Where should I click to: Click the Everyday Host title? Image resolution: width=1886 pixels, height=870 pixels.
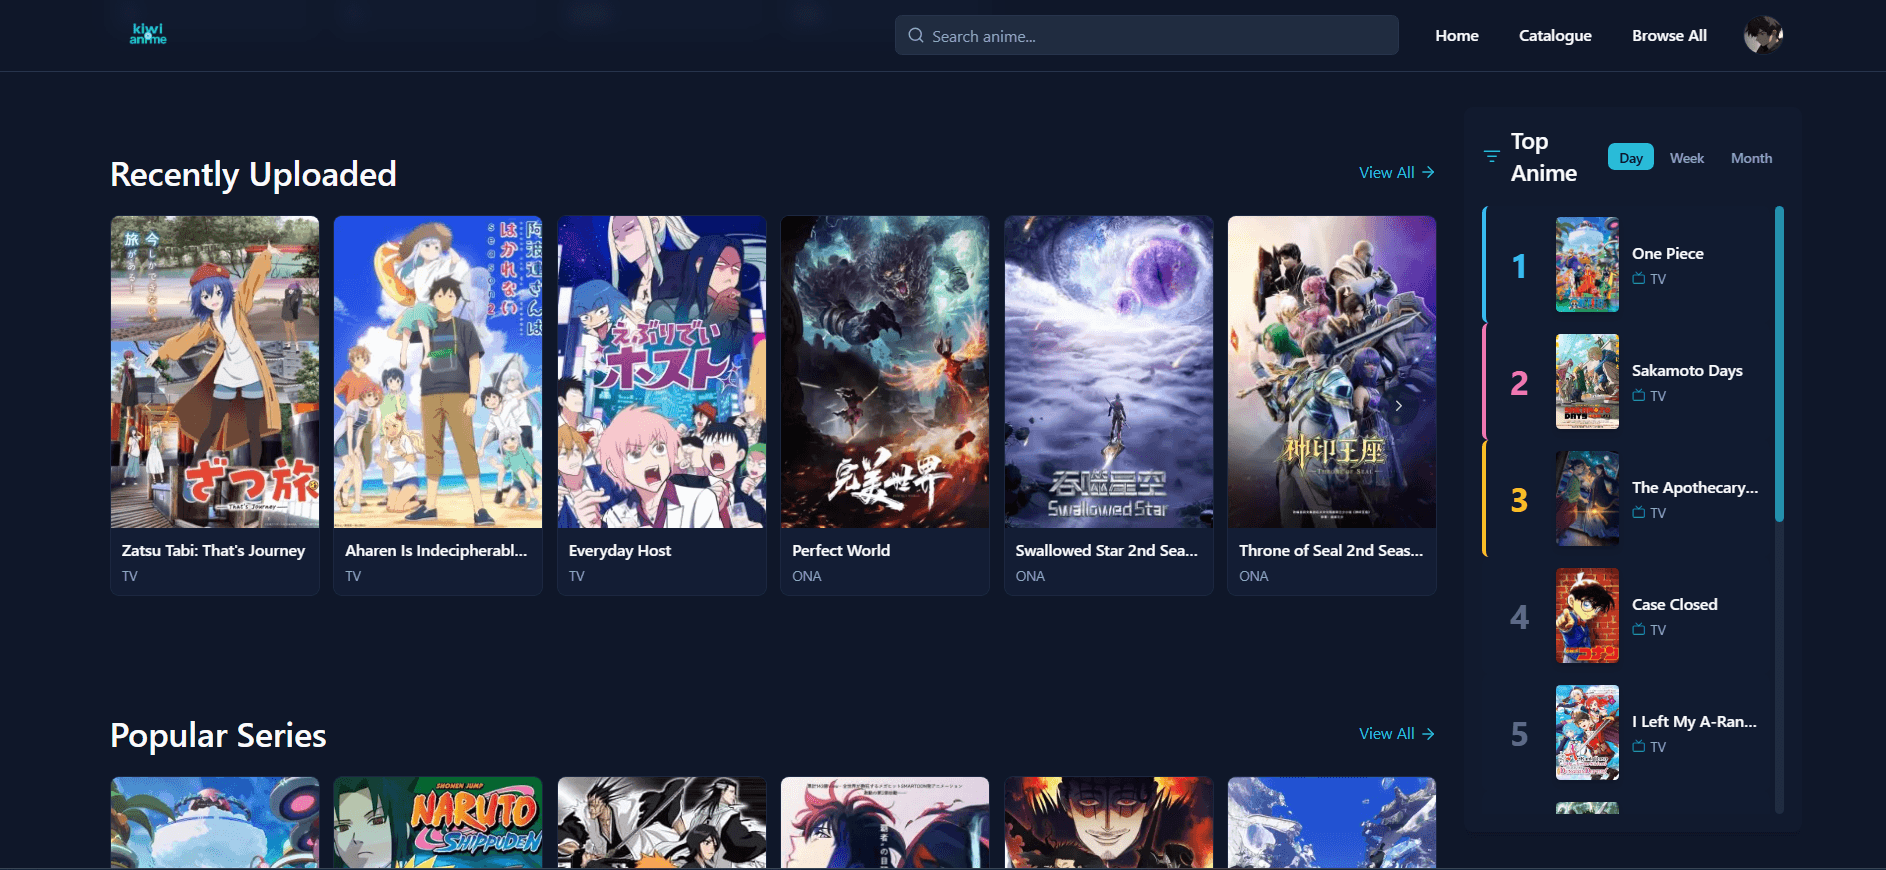coord(620,550)
